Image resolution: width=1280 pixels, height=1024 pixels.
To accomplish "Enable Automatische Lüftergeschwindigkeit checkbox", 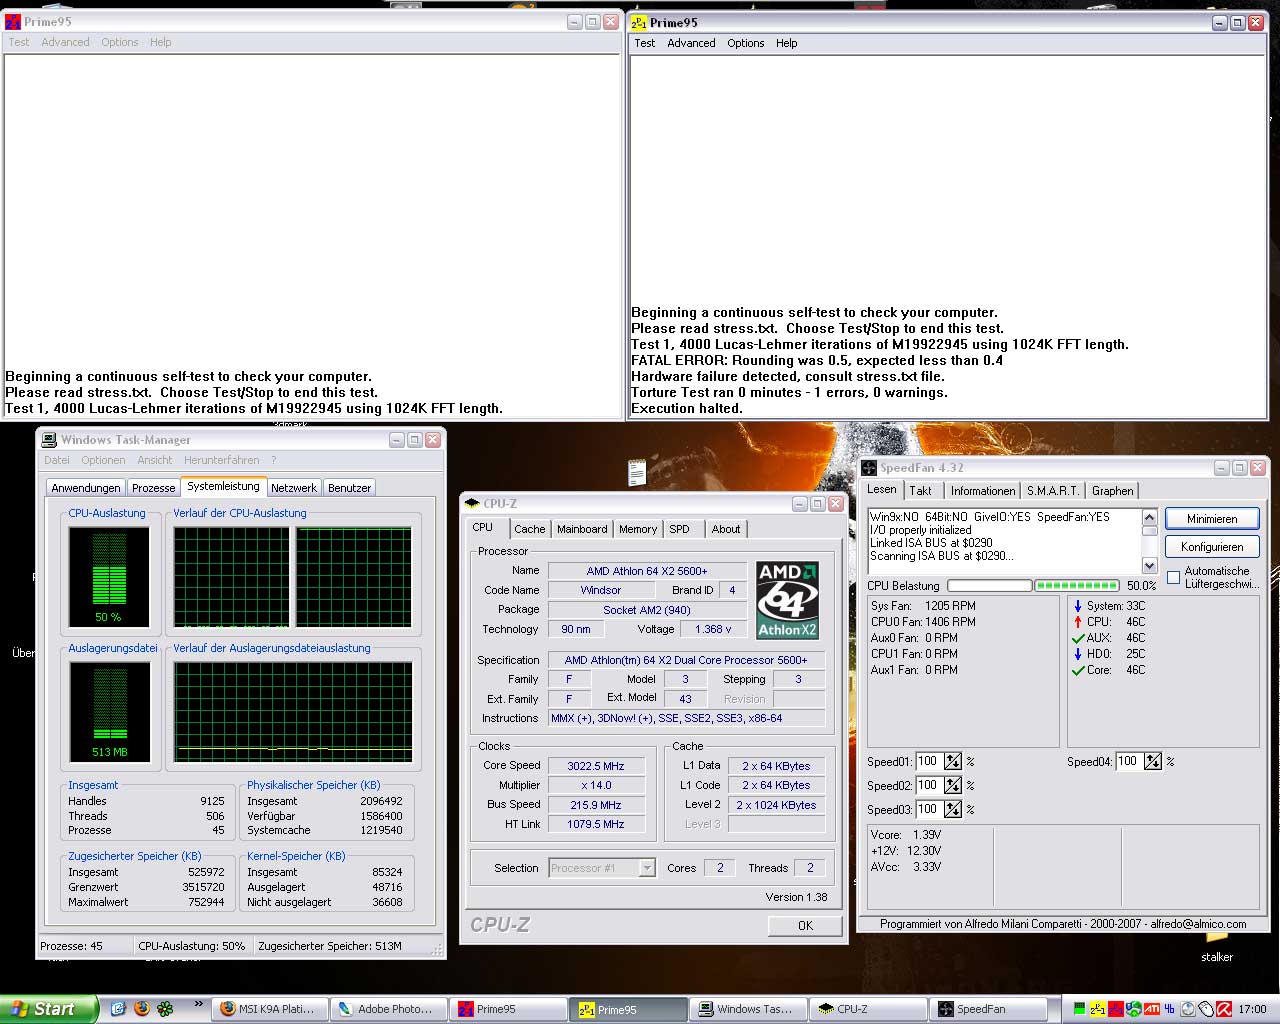I will [1173, 577].
